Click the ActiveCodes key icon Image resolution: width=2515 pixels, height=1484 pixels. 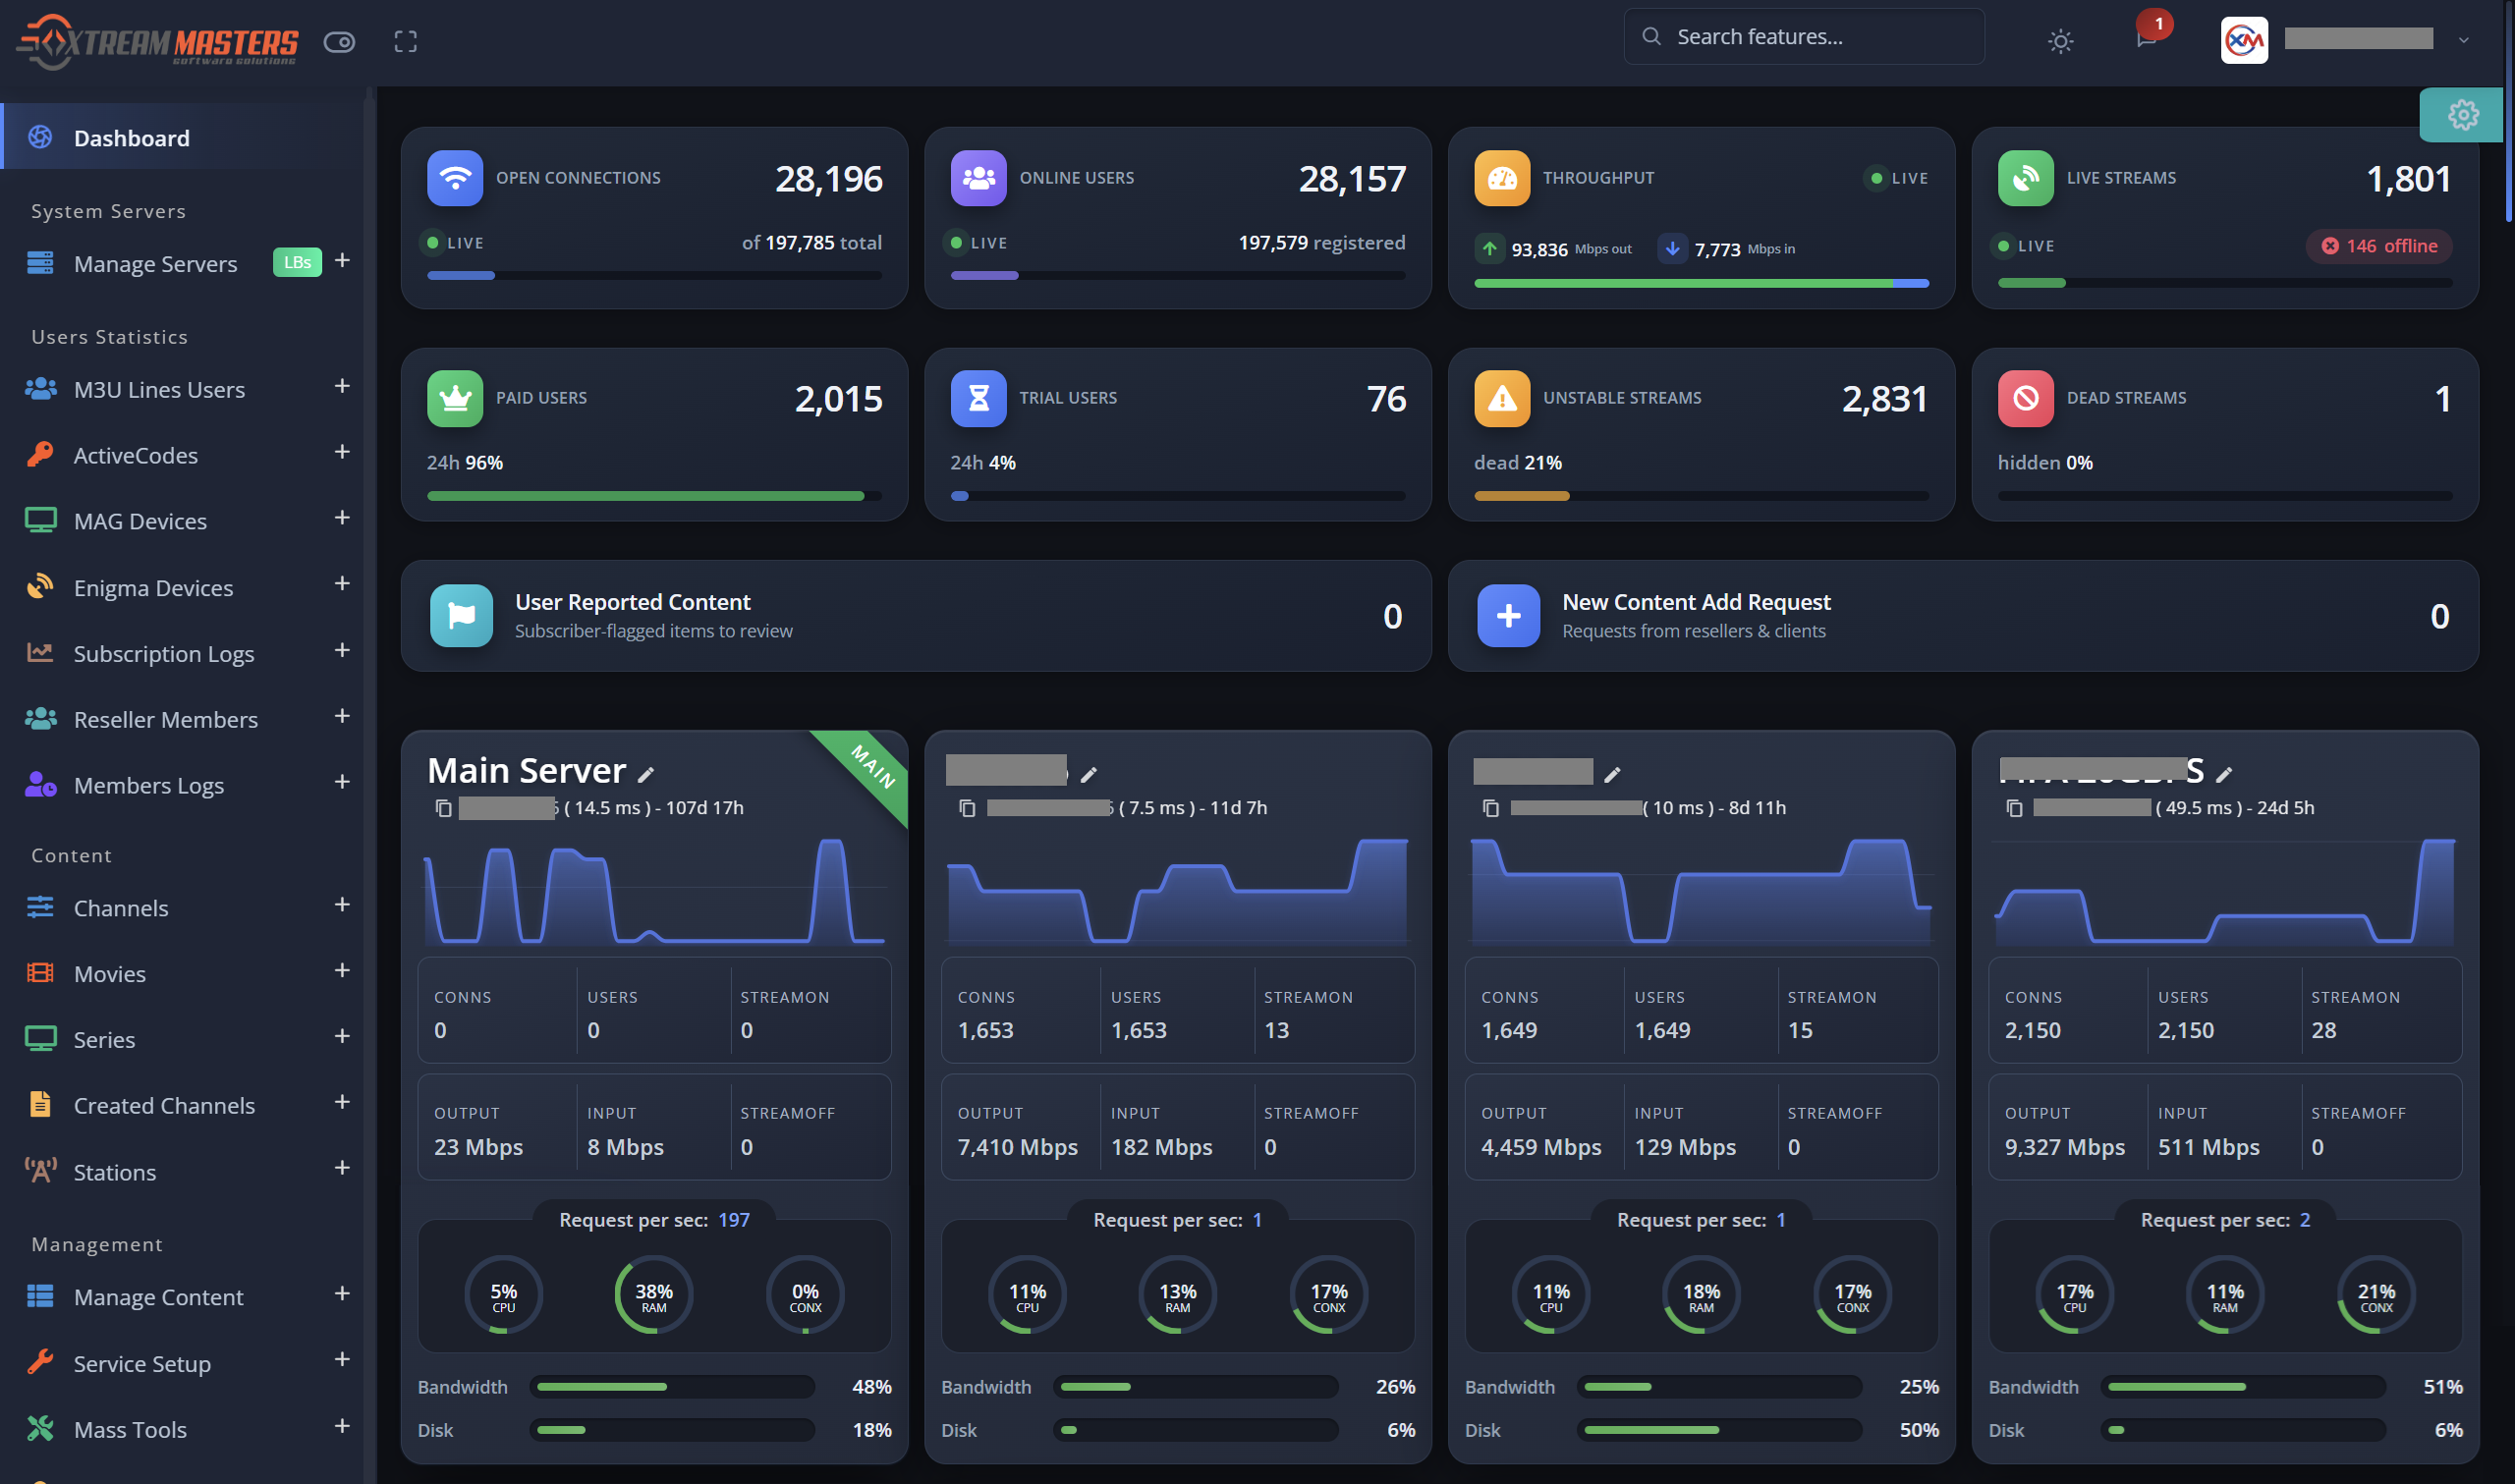40,454
